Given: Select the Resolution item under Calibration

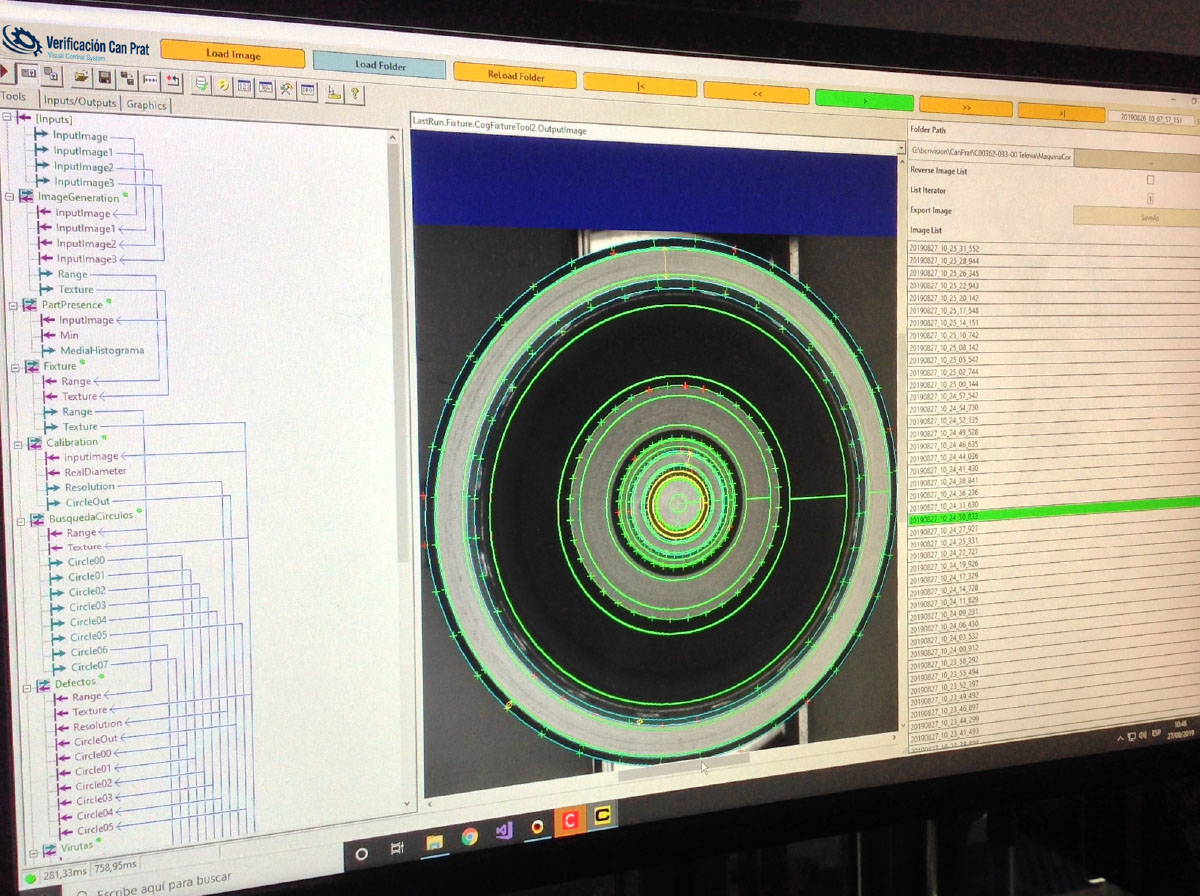Looking at the screenshot, I should (x=90, y=487).
